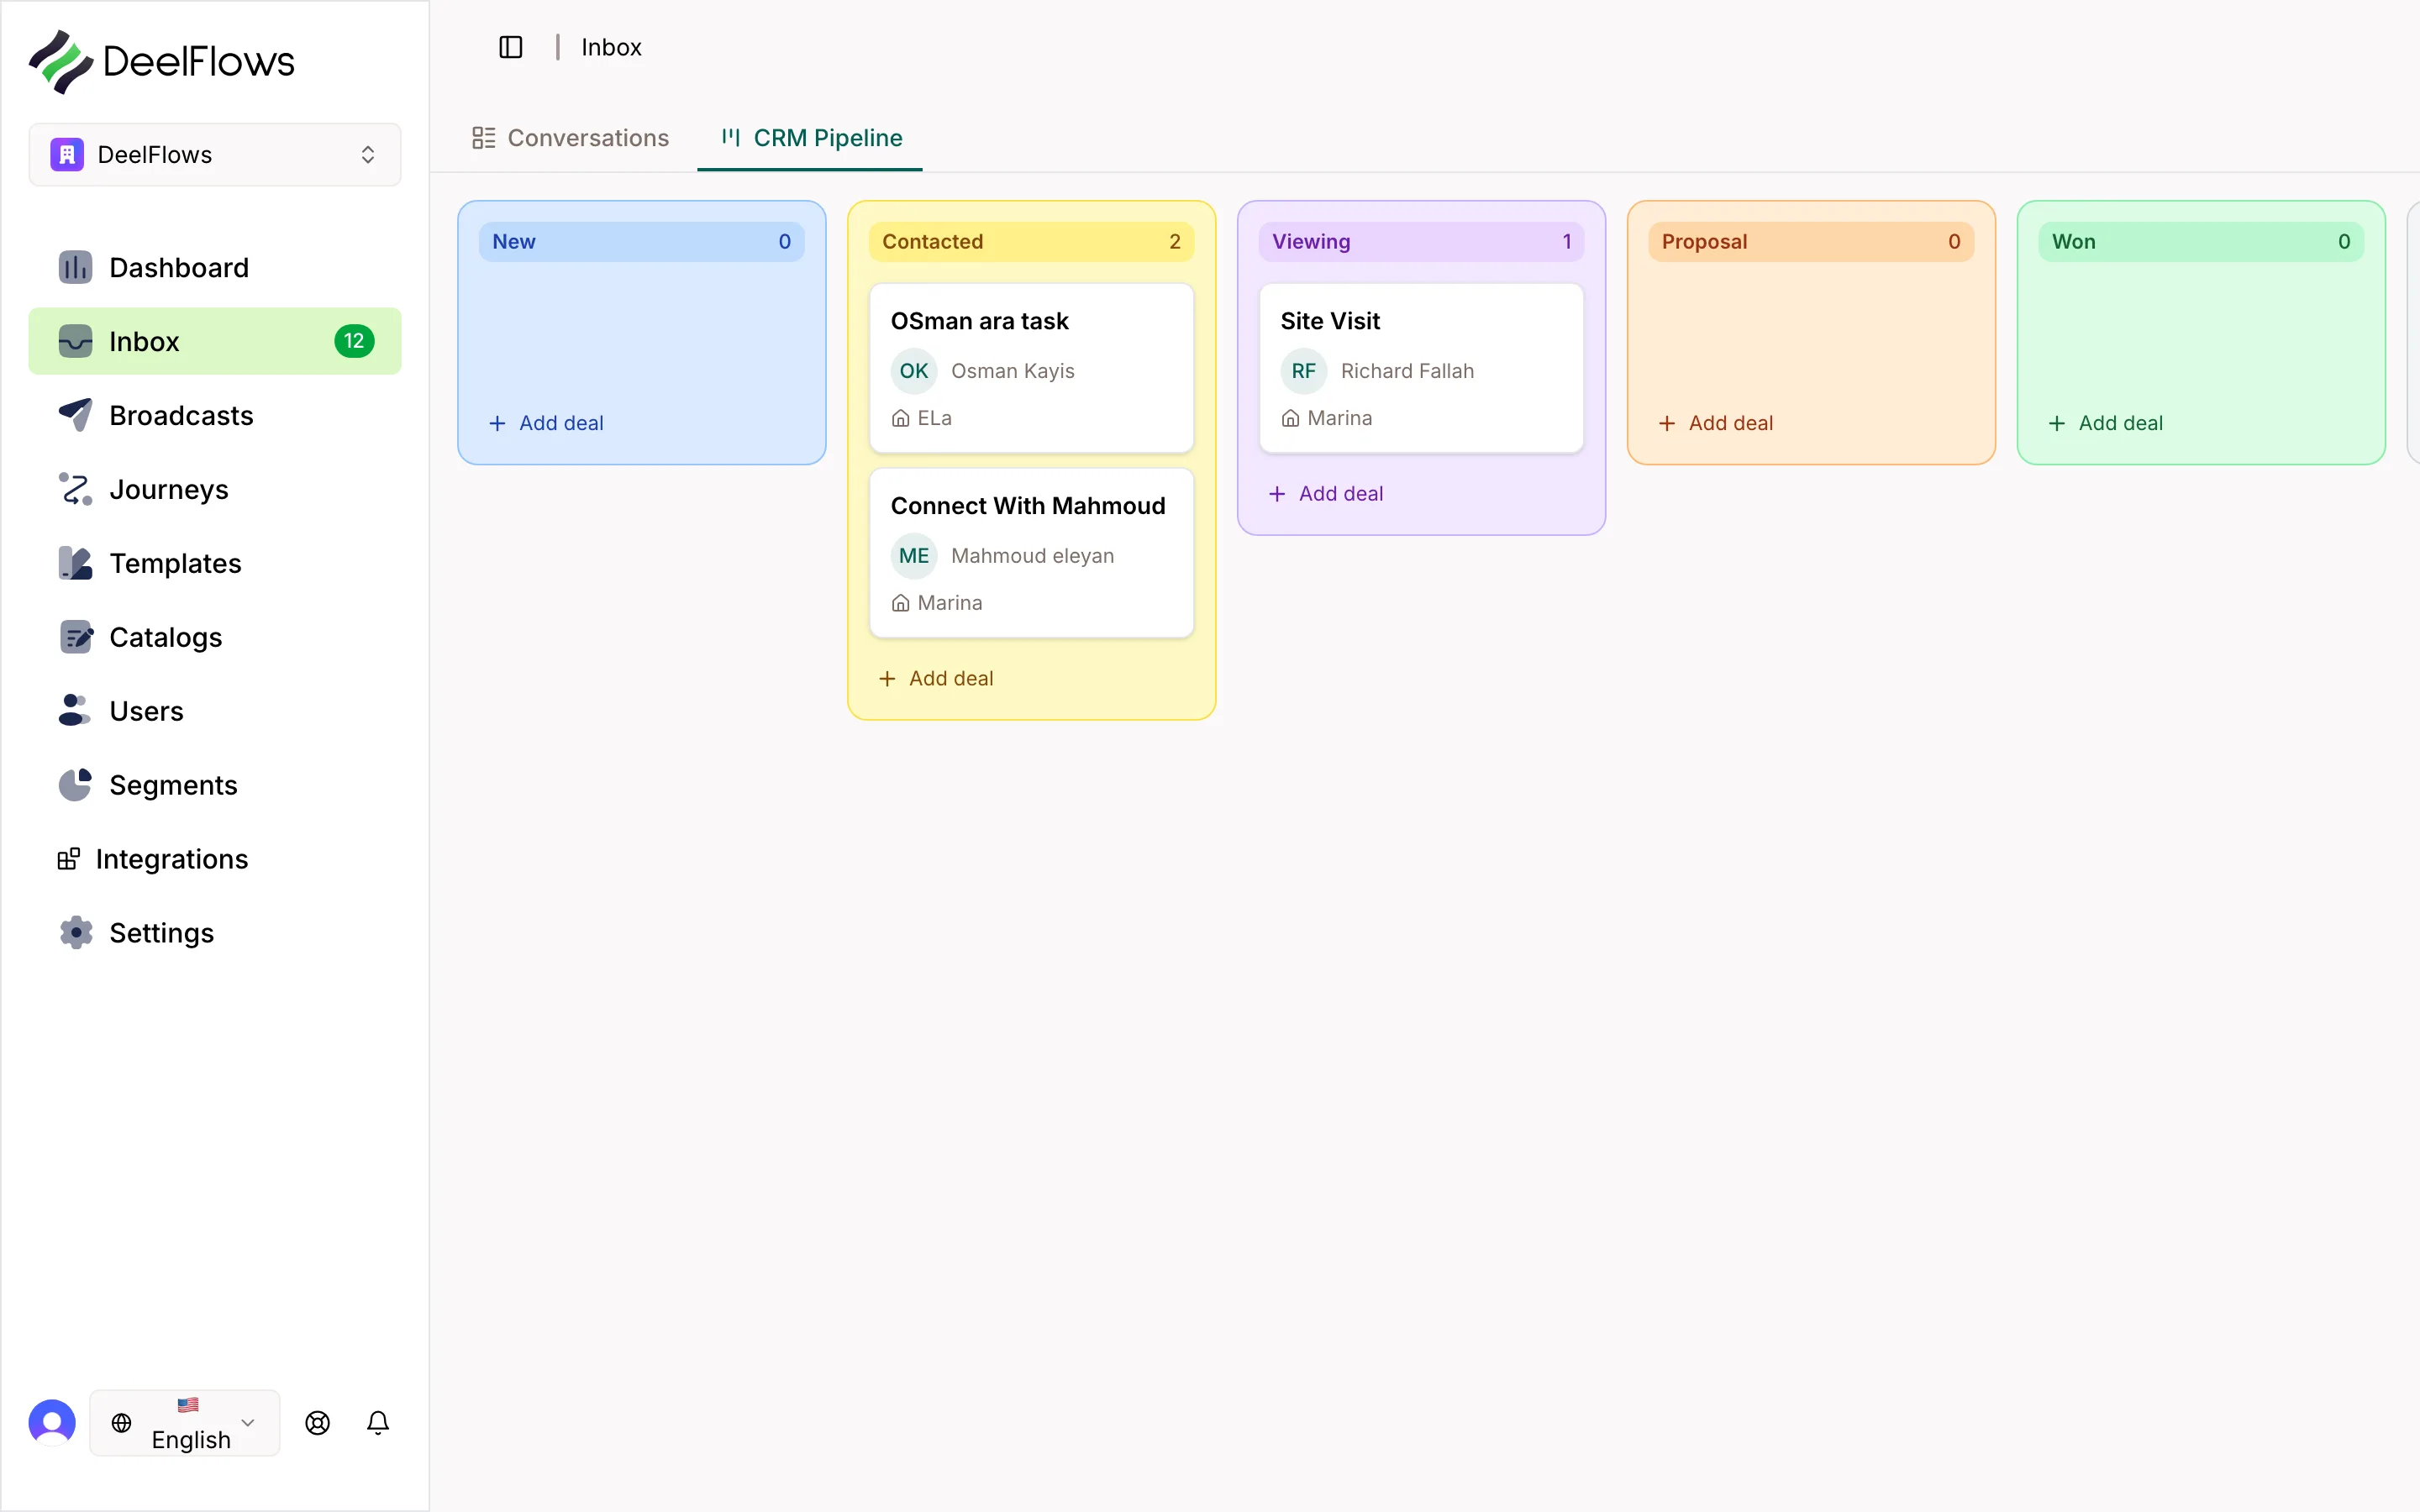Add deal in the Contacted column
2420x1512 pixels.
936,678
